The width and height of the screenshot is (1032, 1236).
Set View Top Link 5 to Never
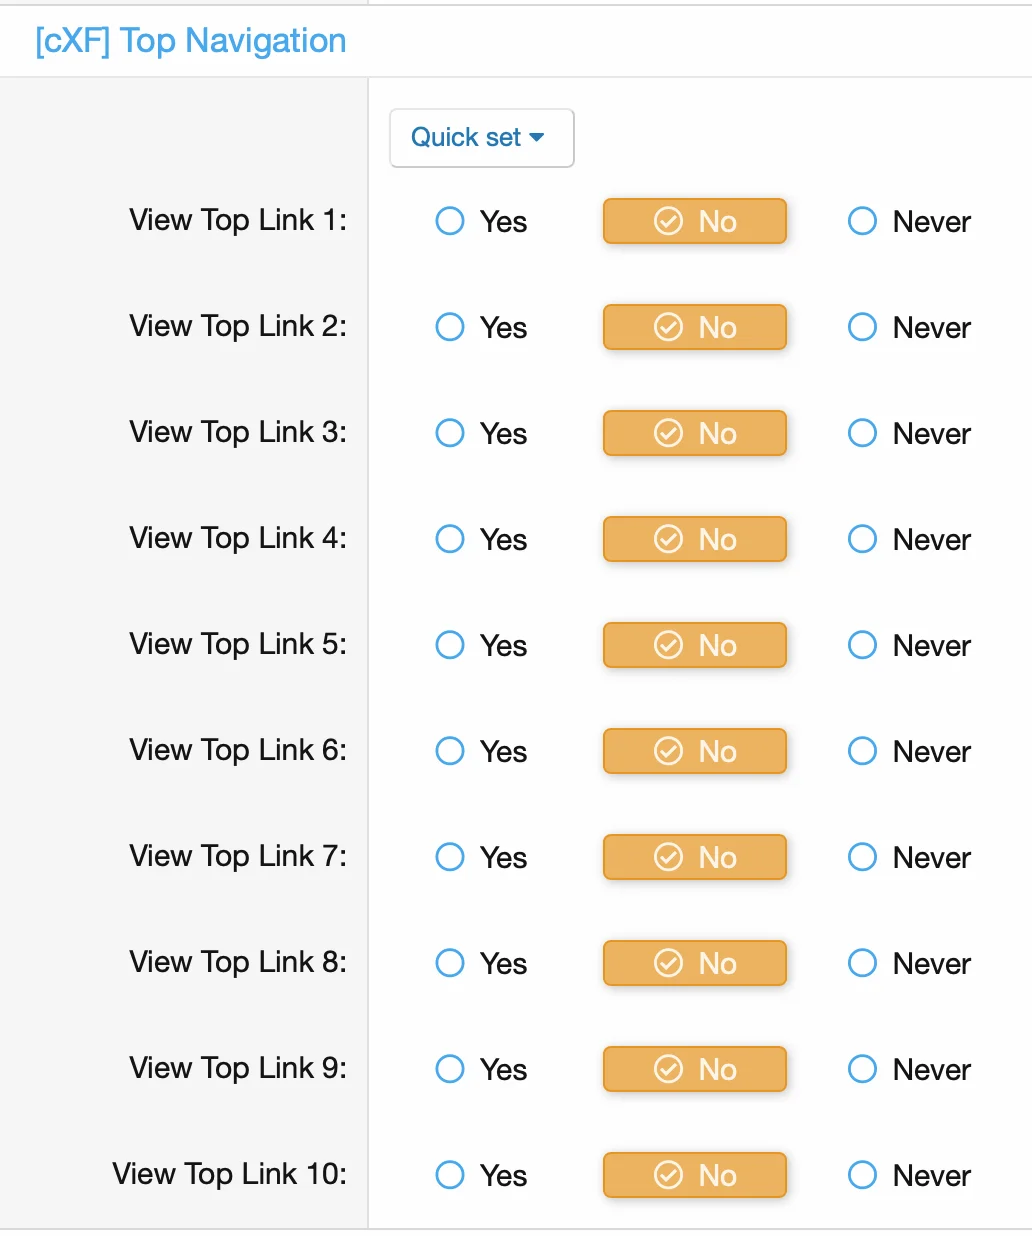(862, 645)
